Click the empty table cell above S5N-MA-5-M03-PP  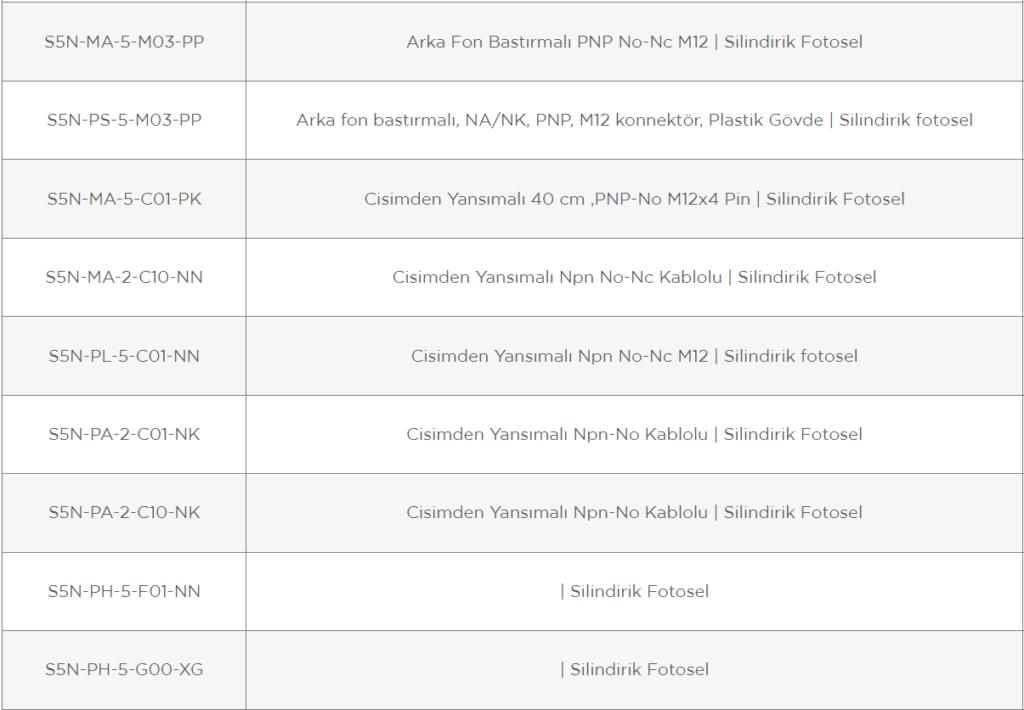coord(124,1)
